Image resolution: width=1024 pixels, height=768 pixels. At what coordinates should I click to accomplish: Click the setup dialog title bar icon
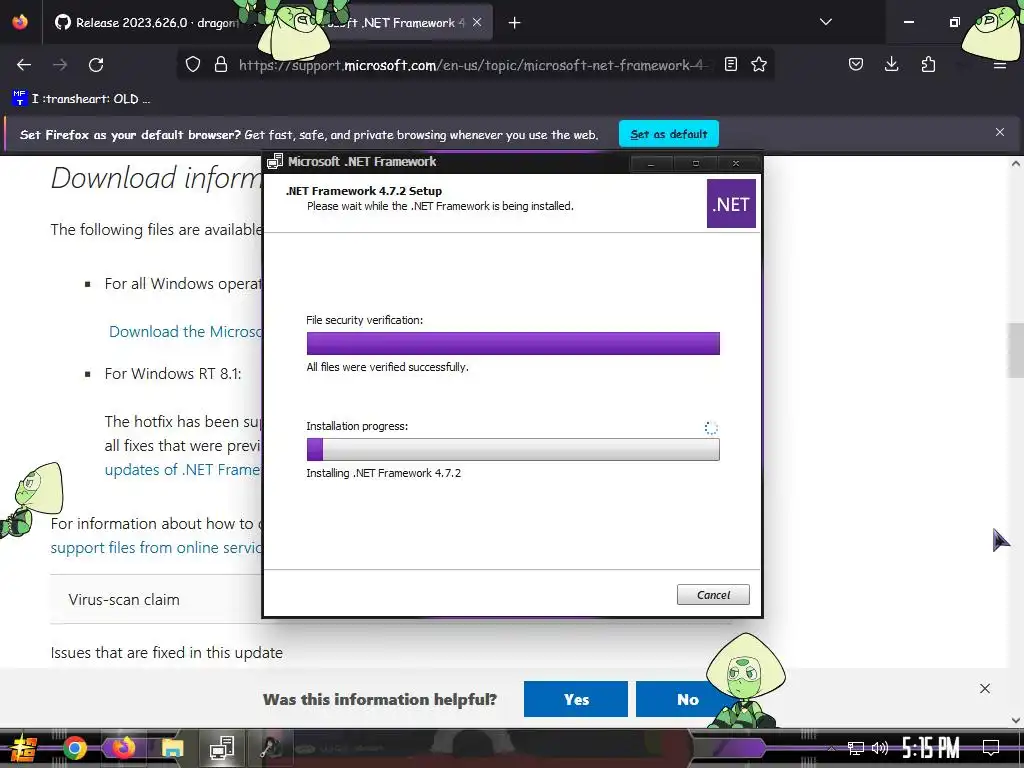pos(275,161)
